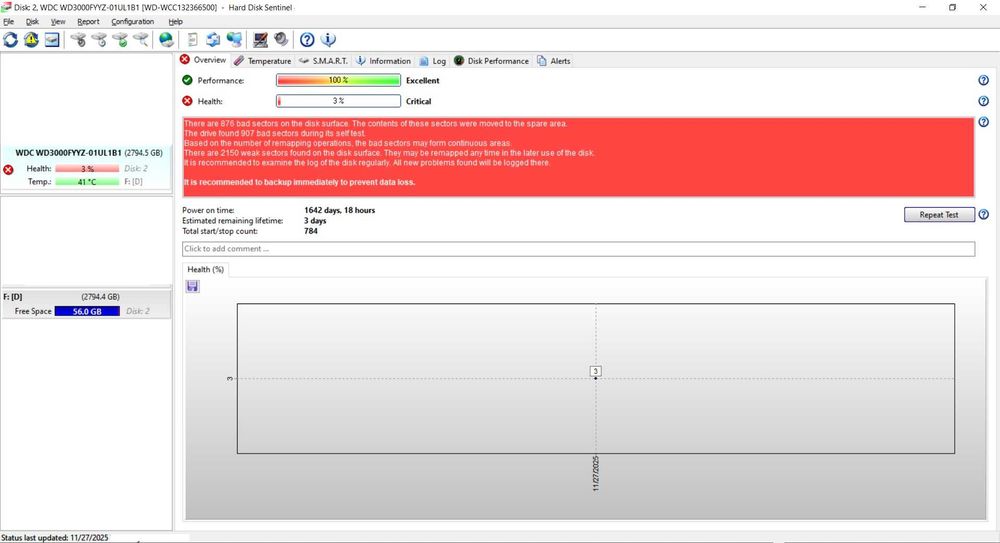Click the '3 days' estimated remaining lifetime value
The height and width of the screenshot is (543, 1000).
tap(315, 221)
